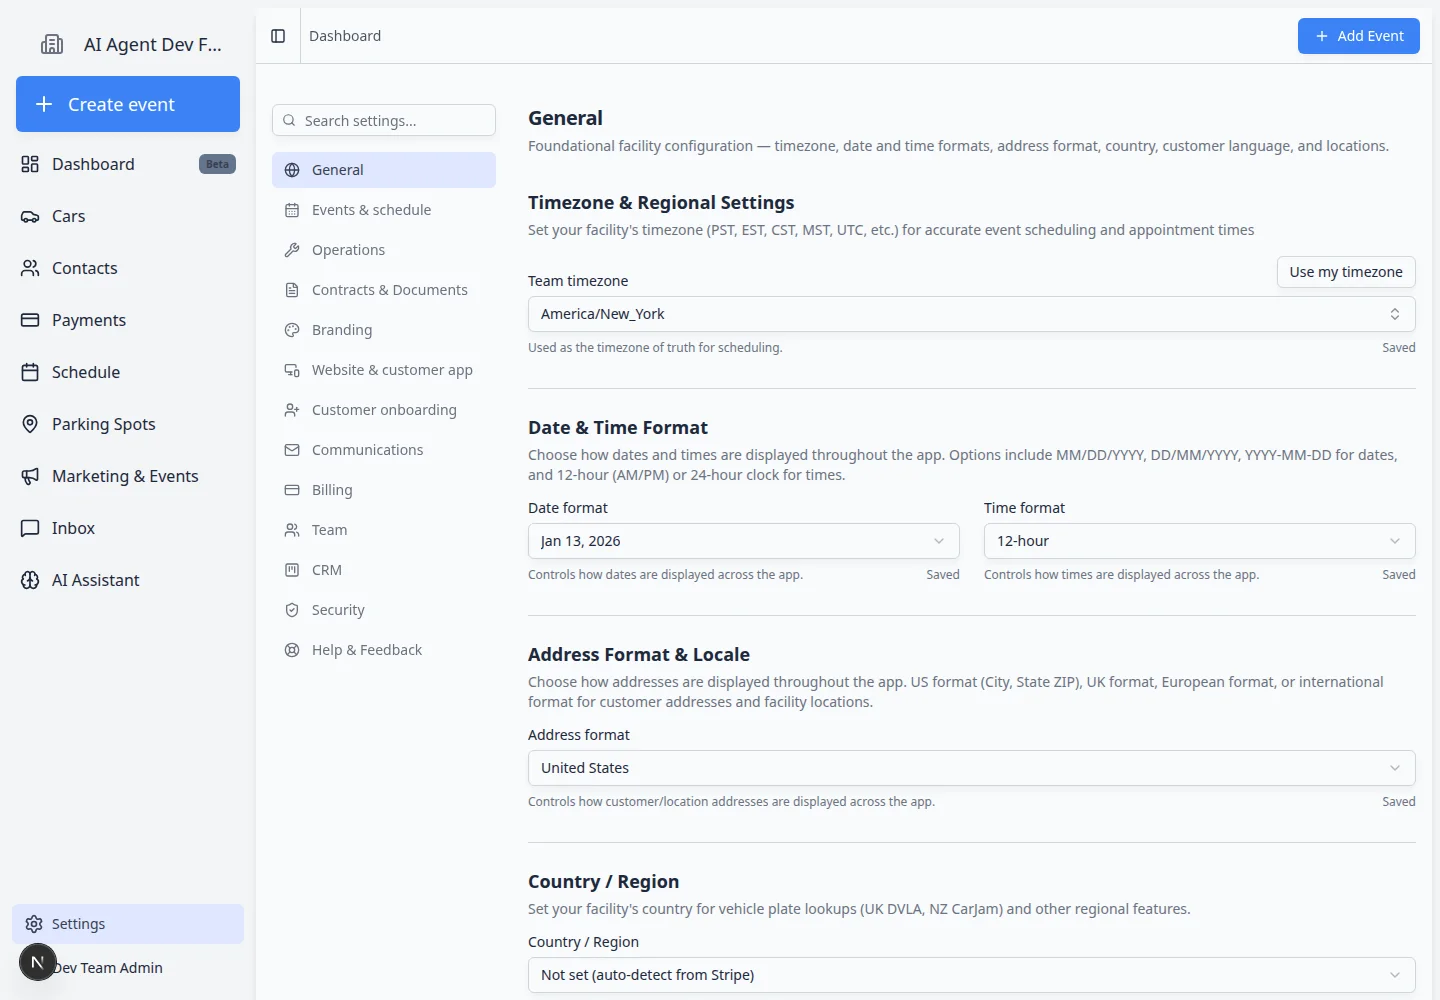Click the CRM section icon
1440x1000 pixels.
click(292, 570)
